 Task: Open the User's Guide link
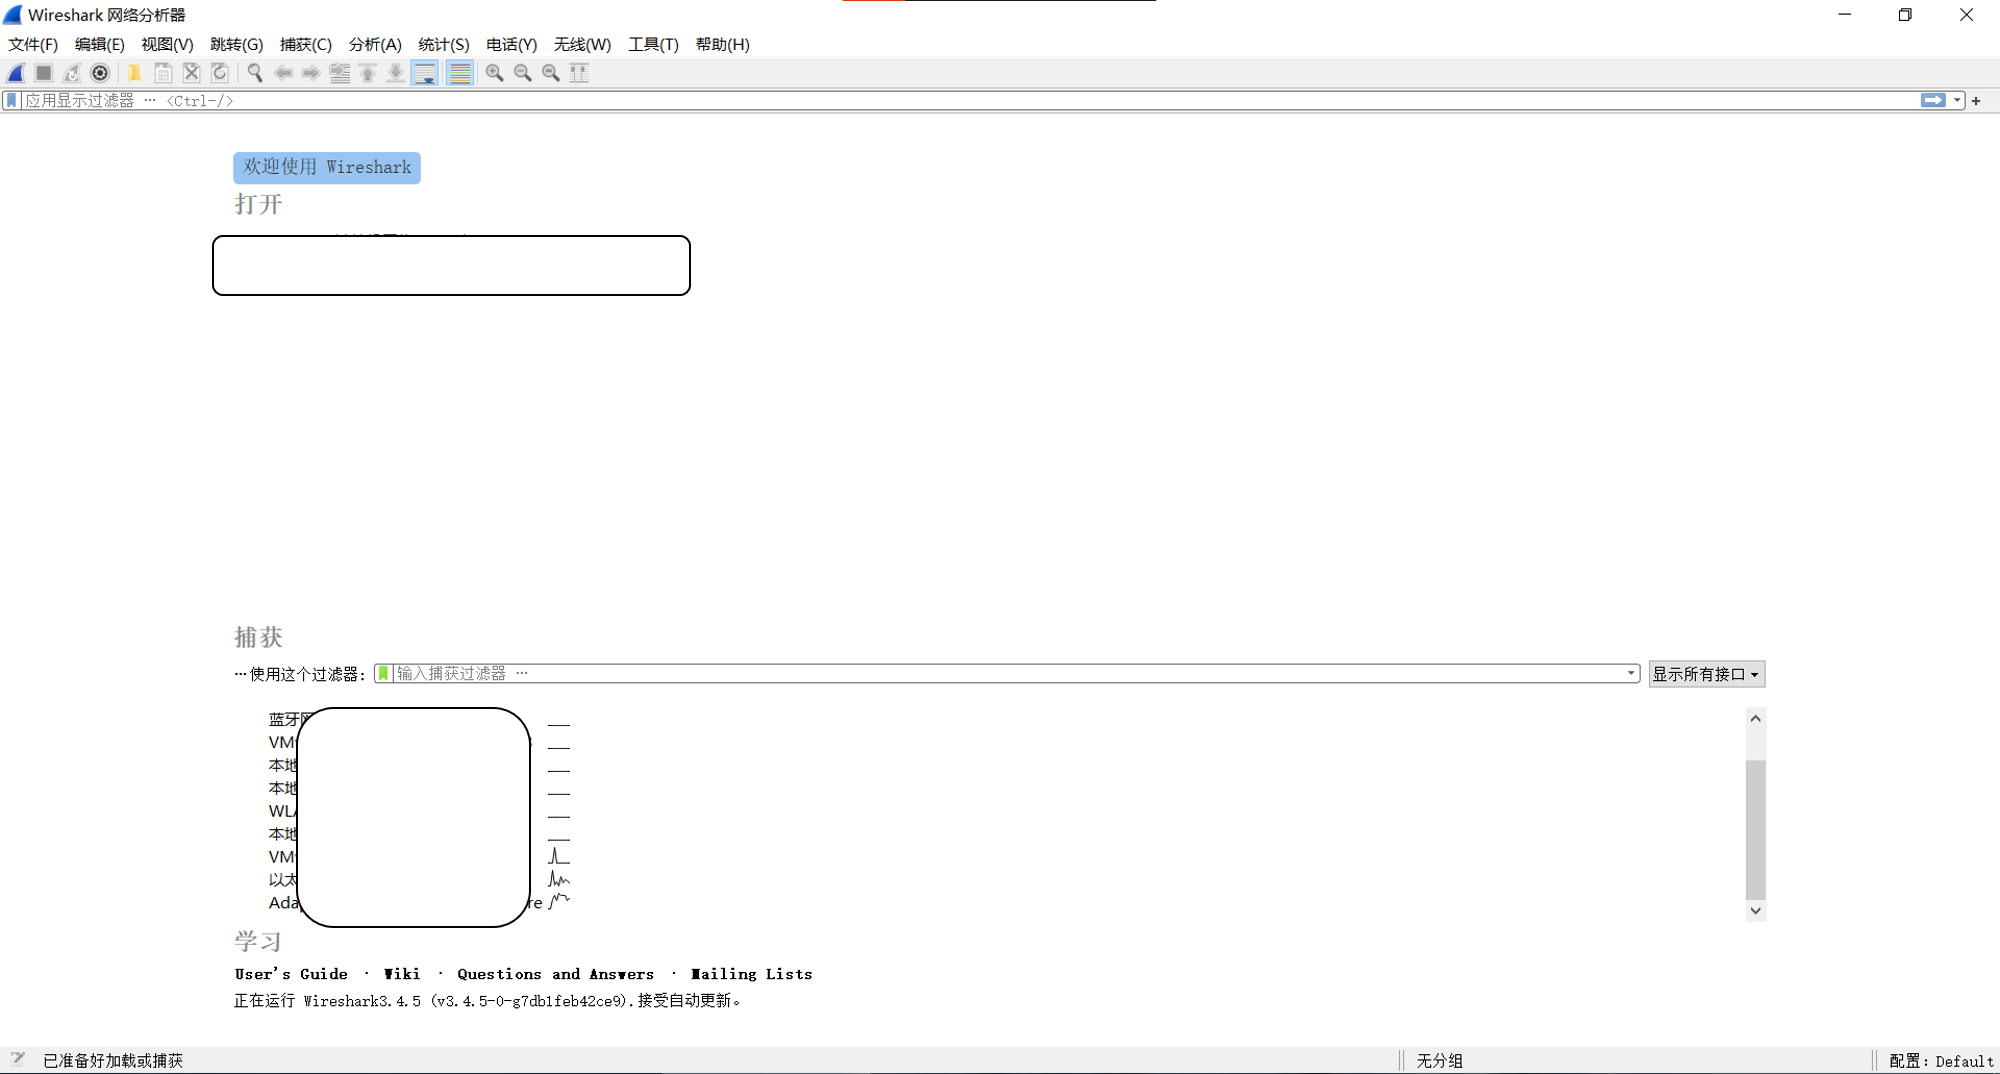[x=291, y=974]
